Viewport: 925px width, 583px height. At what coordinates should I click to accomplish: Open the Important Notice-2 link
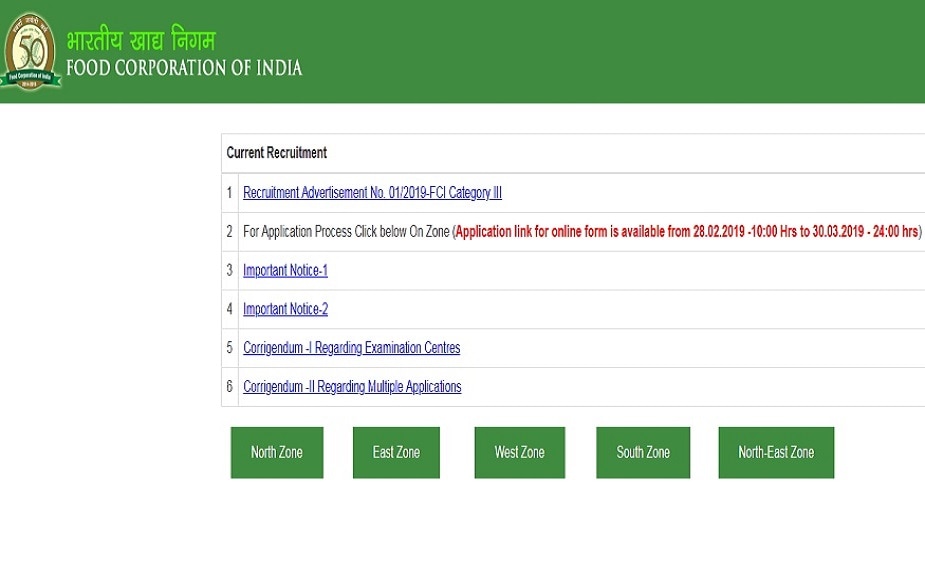click(285, 309)
